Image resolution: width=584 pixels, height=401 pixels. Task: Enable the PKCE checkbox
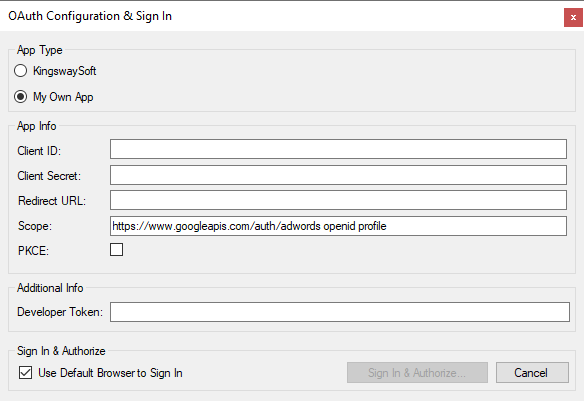117,249
